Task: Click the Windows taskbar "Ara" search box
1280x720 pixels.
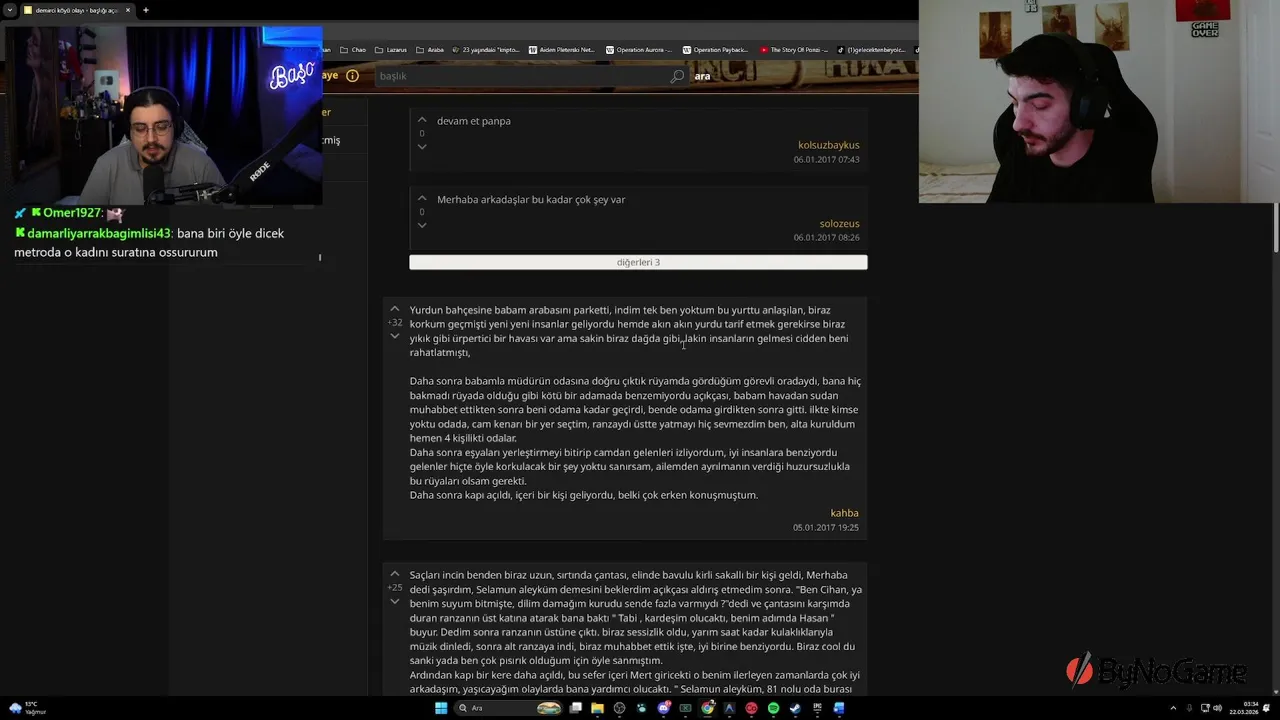Action: click(x=508, y=708)
